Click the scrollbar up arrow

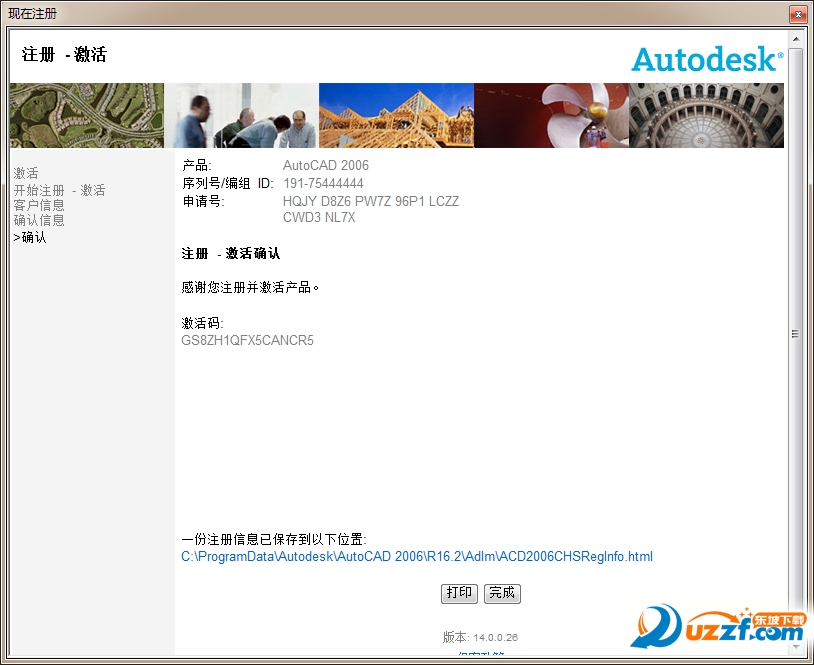[x=796, y=39]
